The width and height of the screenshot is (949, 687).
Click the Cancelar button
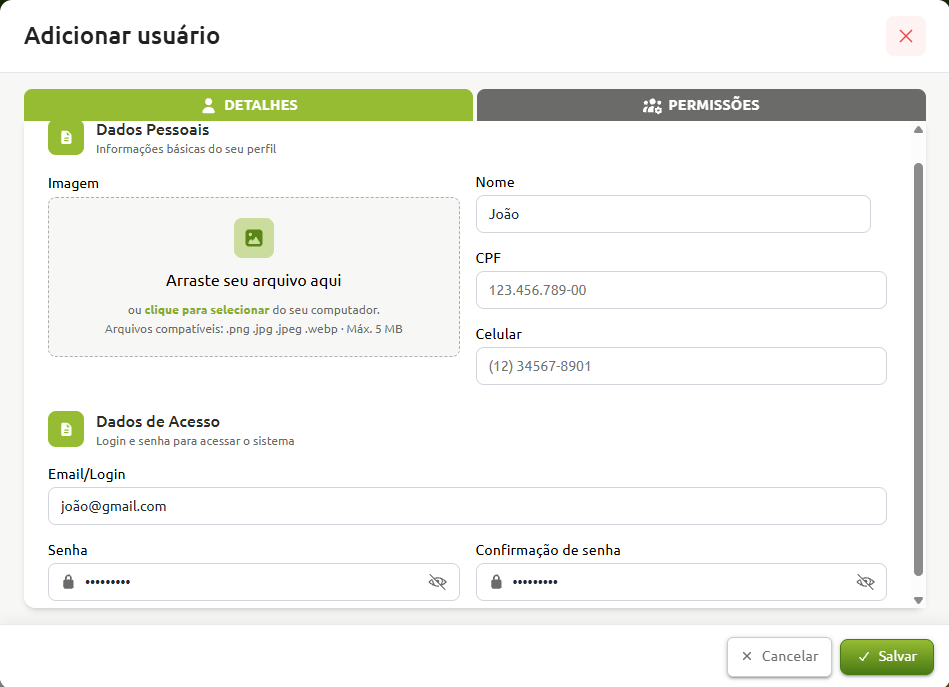click(x=779, y=656)
